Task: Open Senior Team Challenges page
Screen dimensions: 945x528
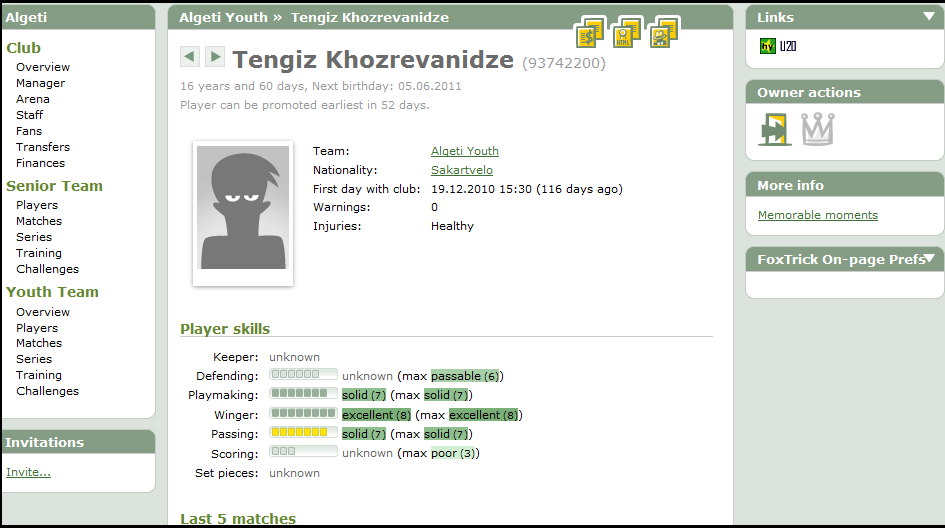Action: coord(47,269)
